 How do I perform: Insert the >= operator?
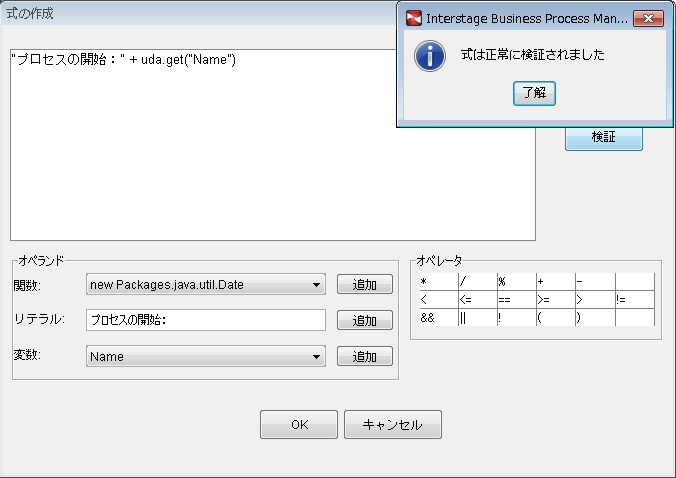coord(556,300)
